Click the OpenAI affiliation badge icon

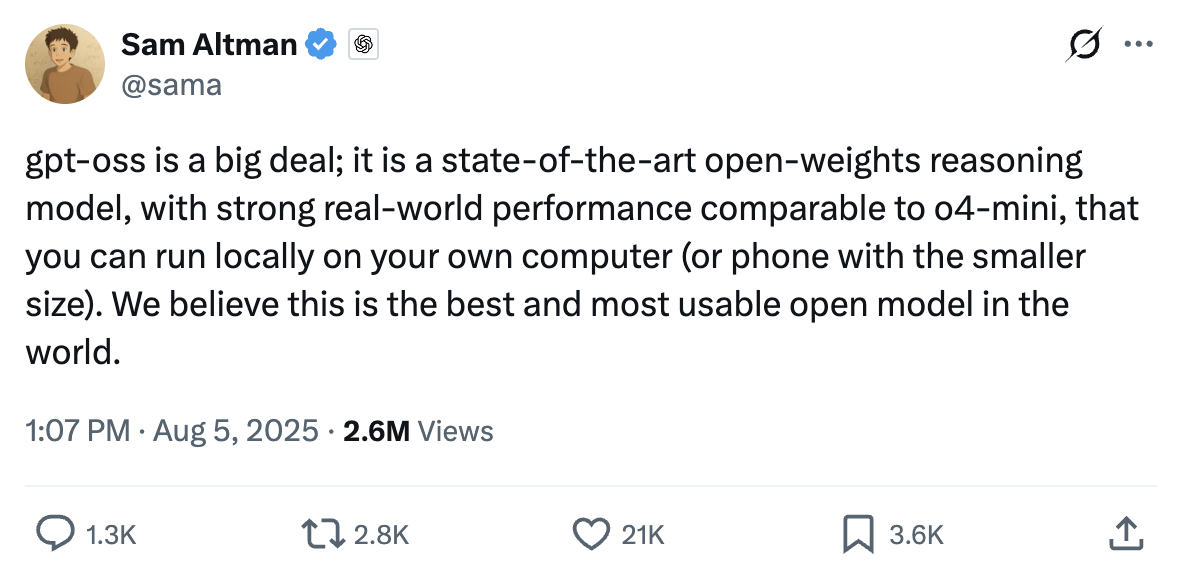(363, 45)
